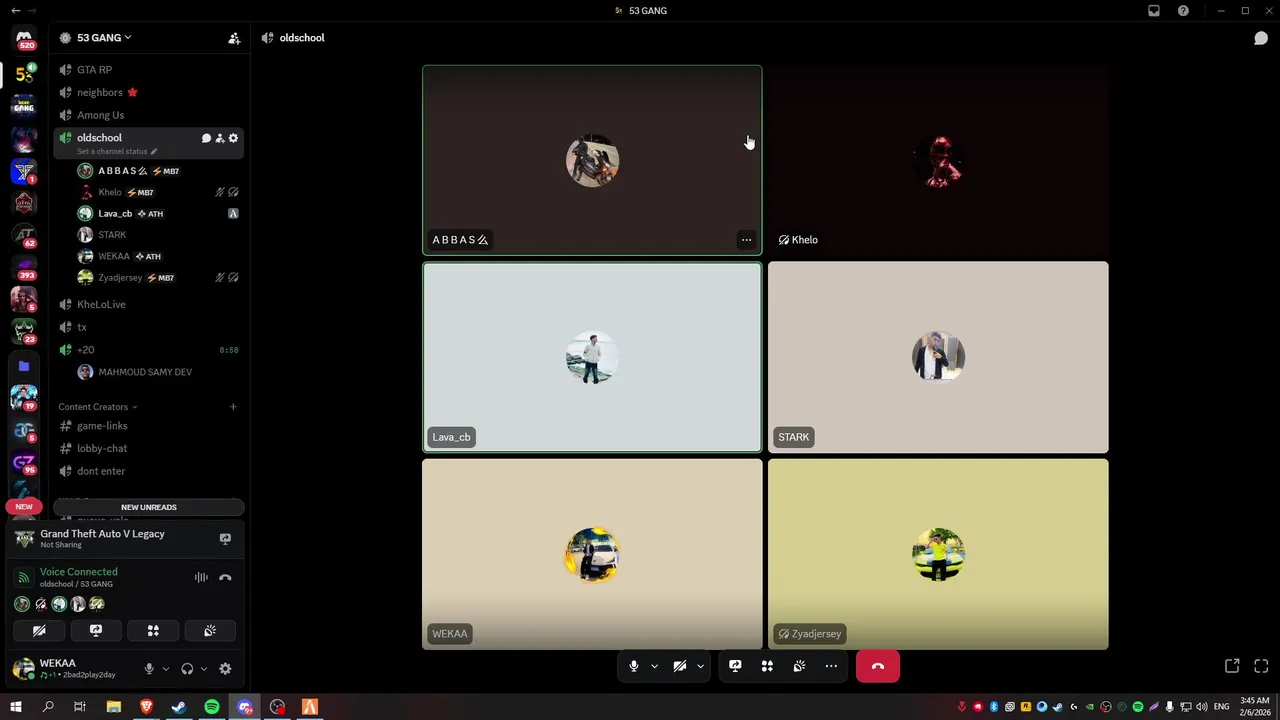Screen dimensions: 1280x720
Task: Stream Grand Theft Auto V Legacy
Action: click(225, 539)
